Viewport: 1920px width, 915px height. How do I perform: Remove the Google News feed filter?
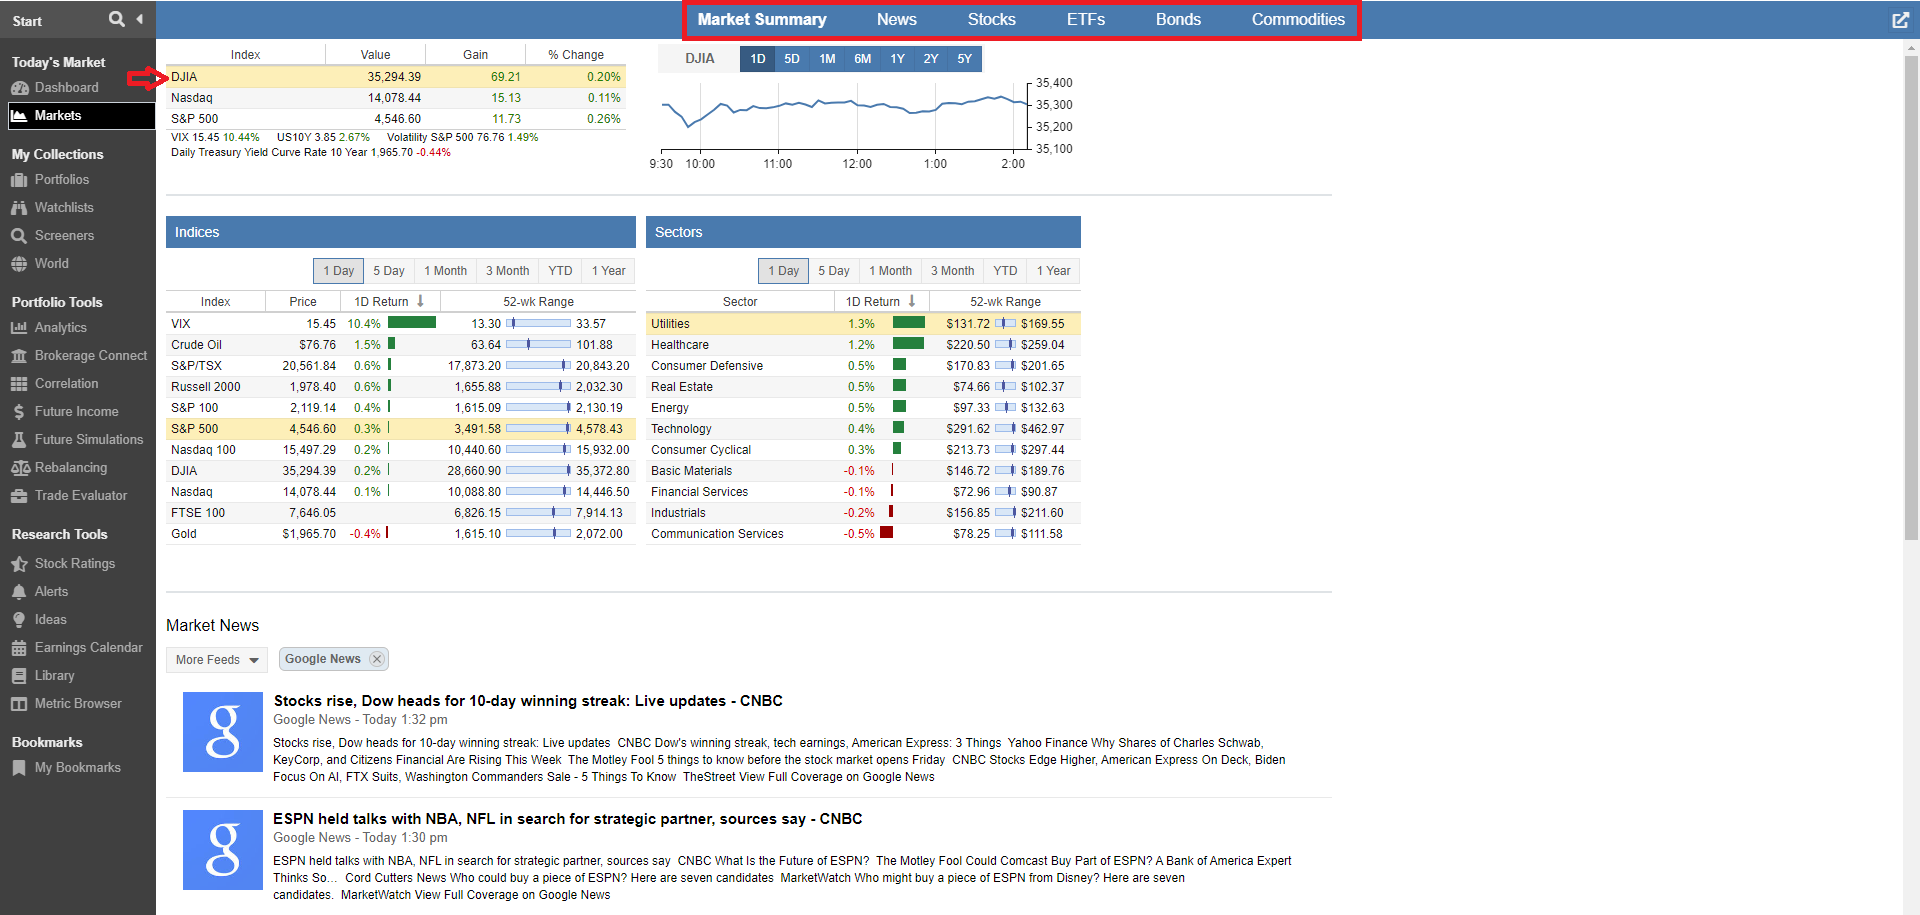tap(376, 659)
